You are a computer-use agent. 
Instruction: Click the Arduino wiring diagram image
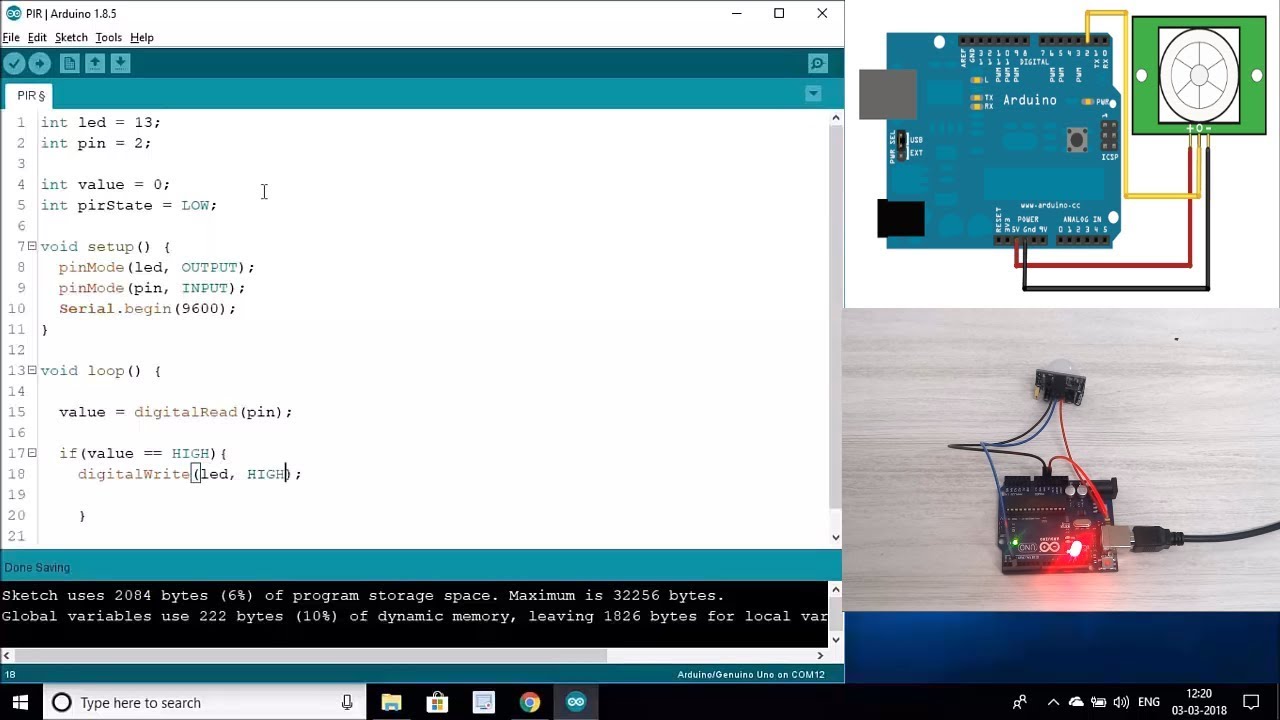coord(1062,153)
